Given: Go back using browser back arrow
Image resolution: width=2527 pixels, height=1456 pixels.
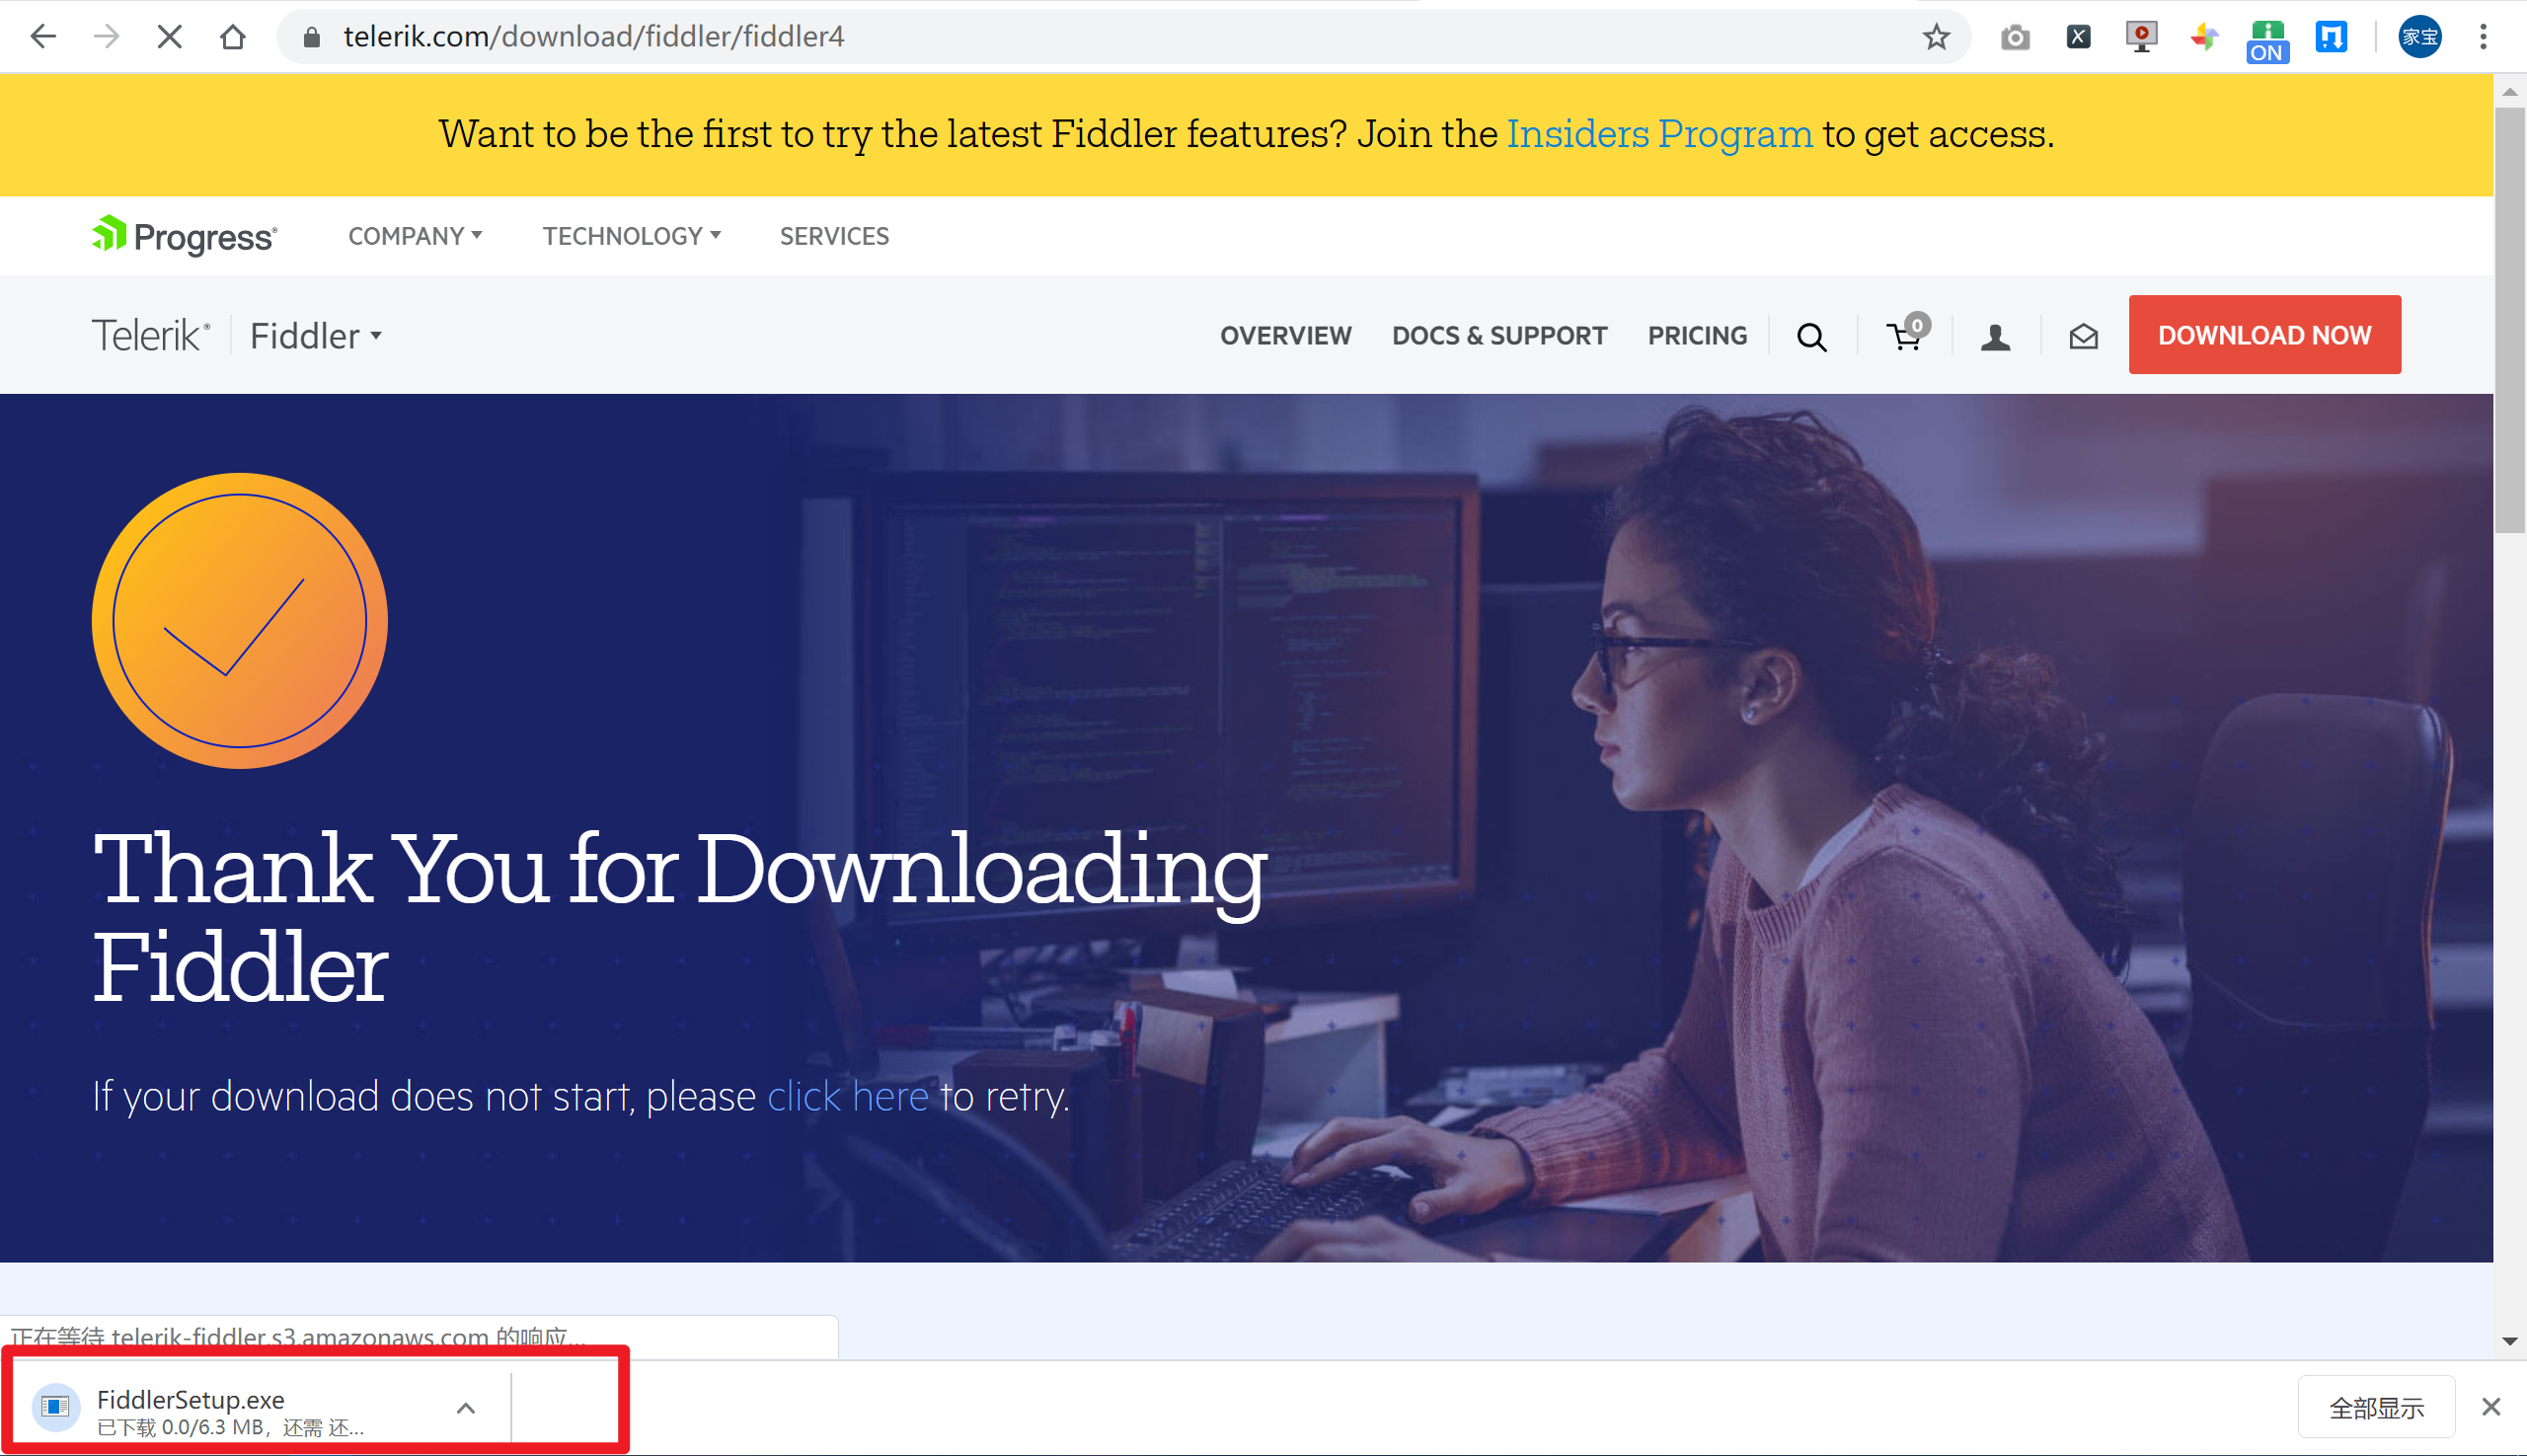Looking at the screenshot, I should click(x=43, y=37).
